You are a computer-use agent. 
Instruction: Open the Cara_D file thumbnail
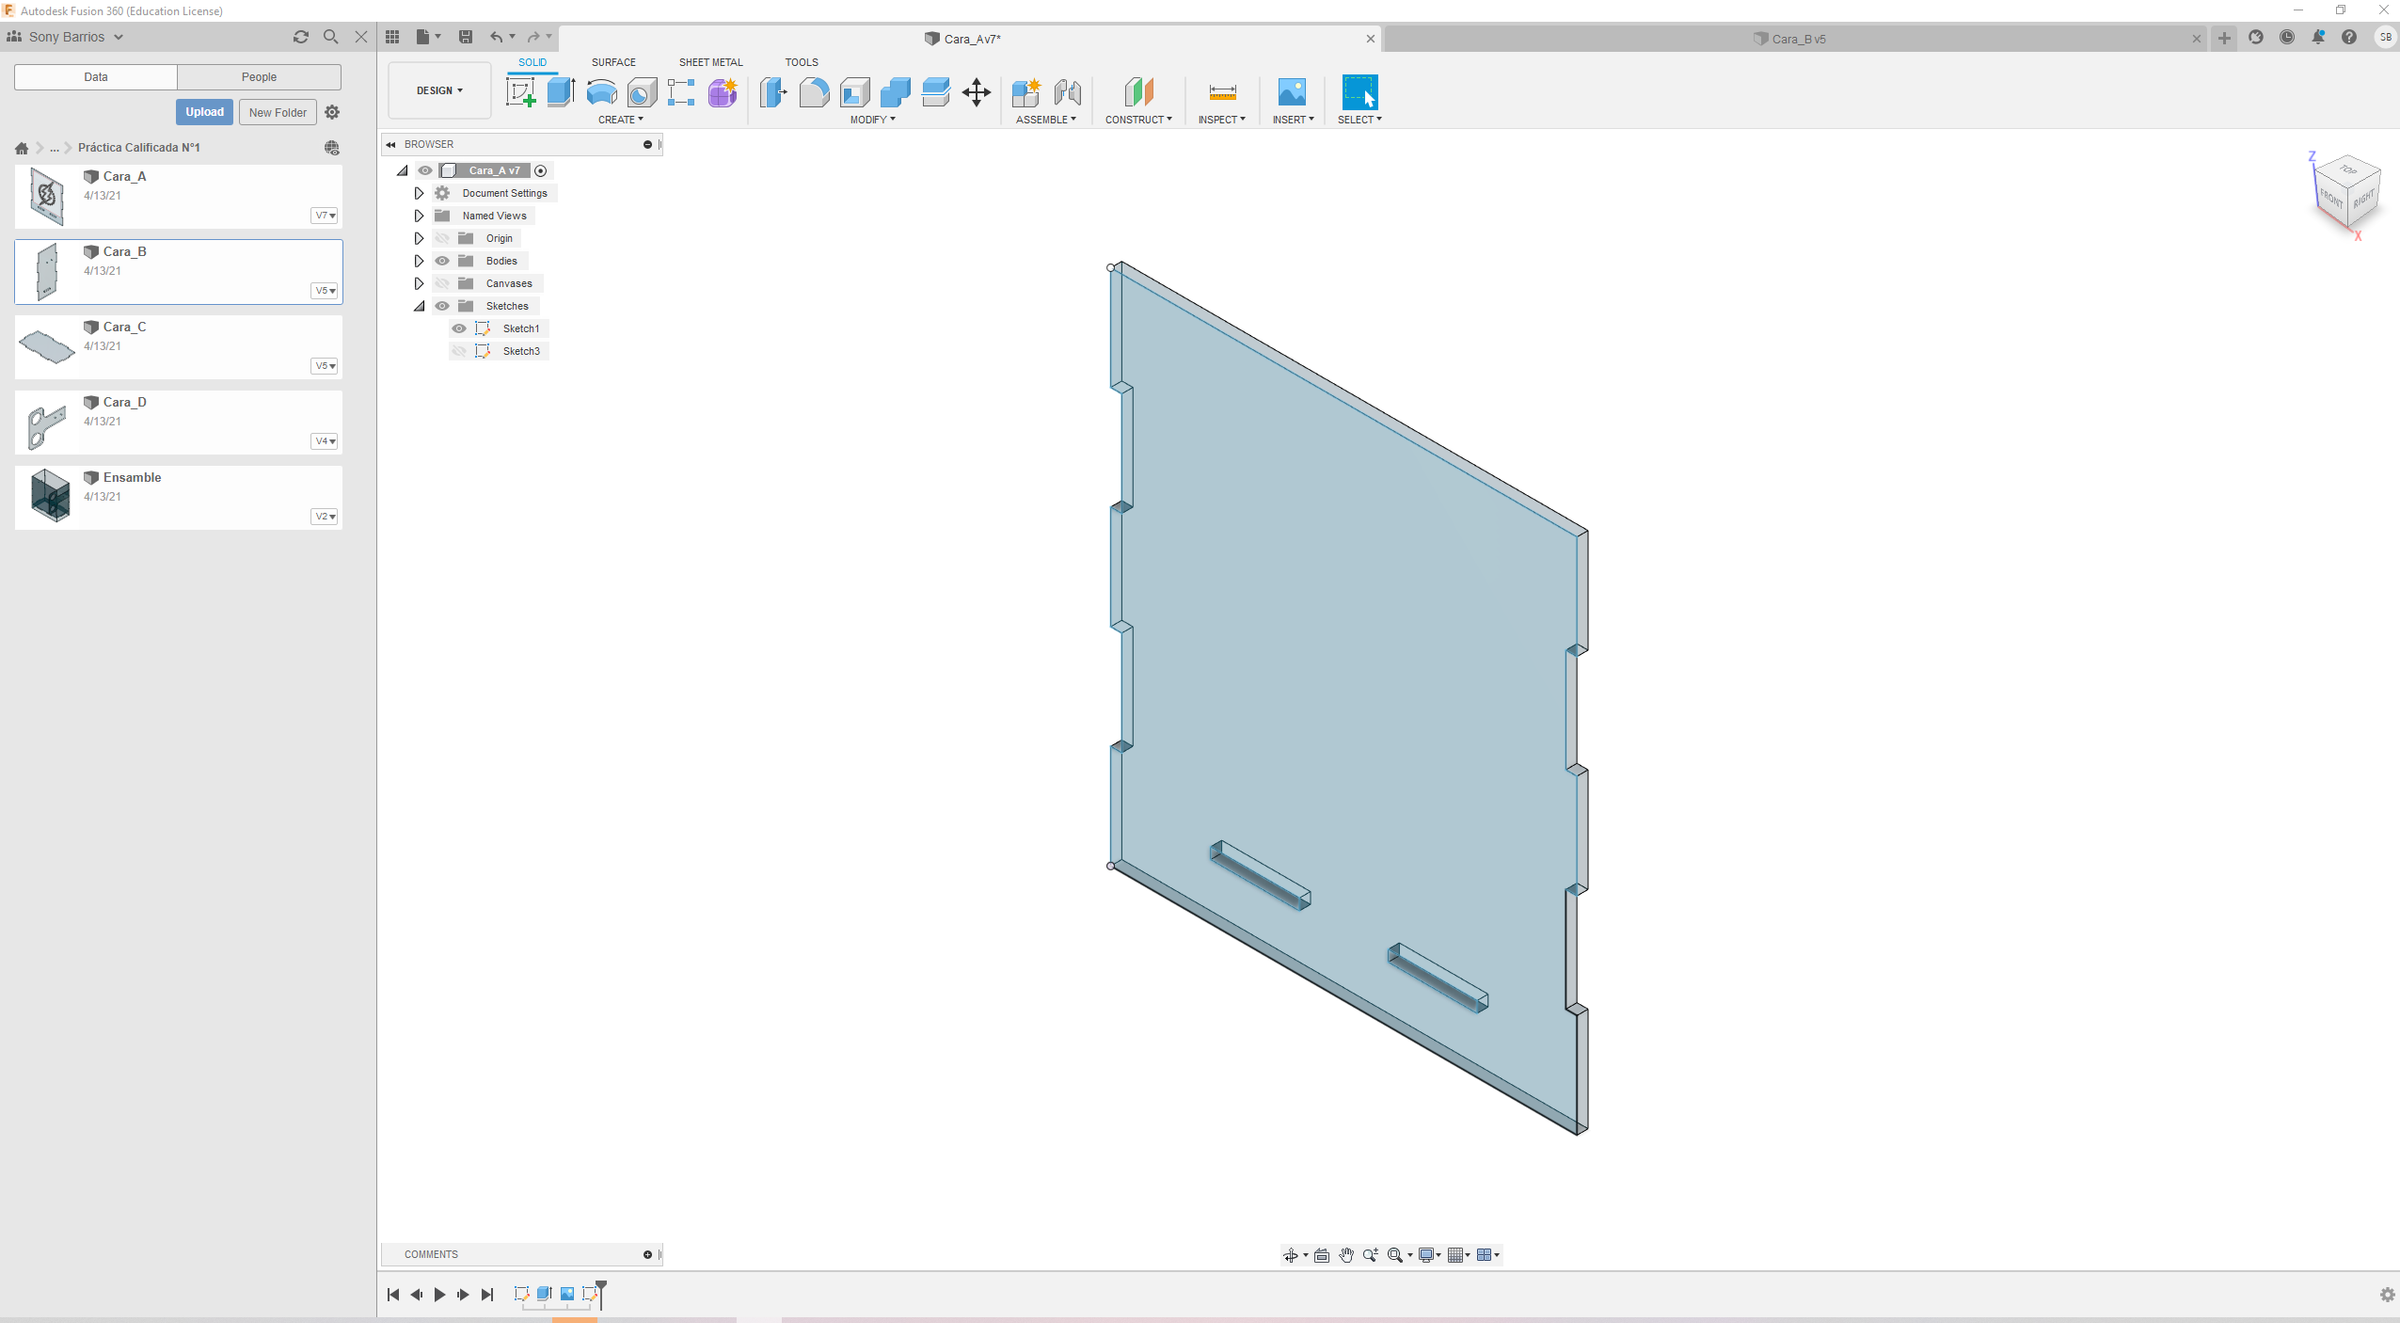point(47,425)
